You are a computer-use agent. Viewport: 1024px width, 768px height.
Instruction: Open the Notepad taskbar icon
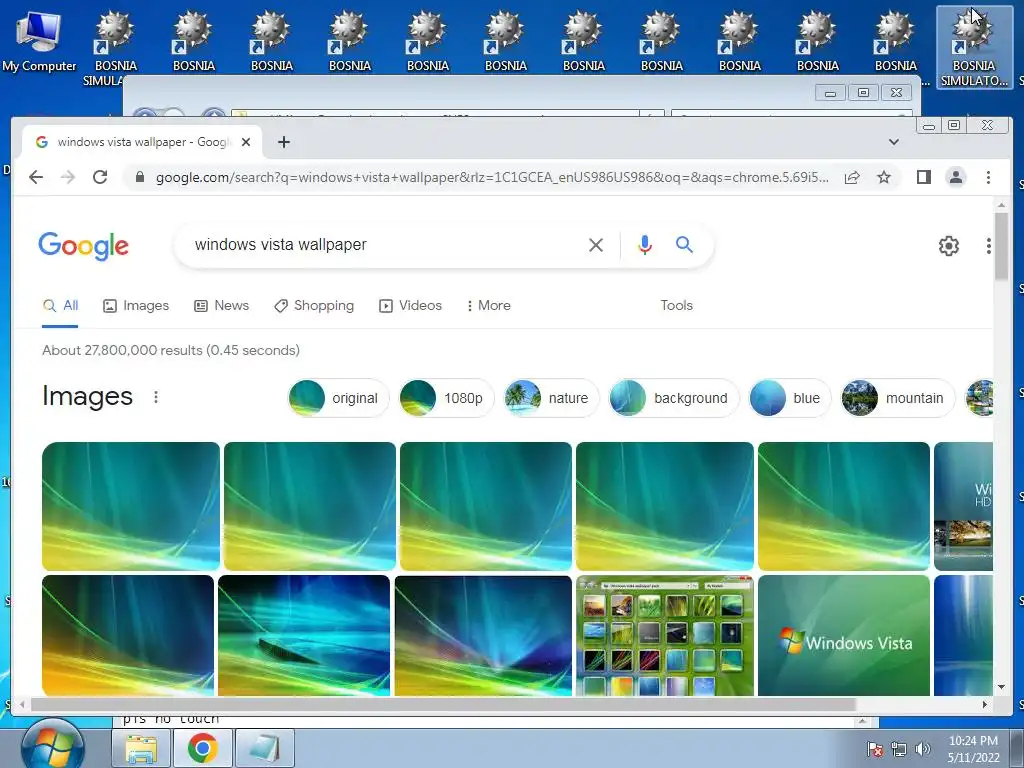click(x=264, y=748)
